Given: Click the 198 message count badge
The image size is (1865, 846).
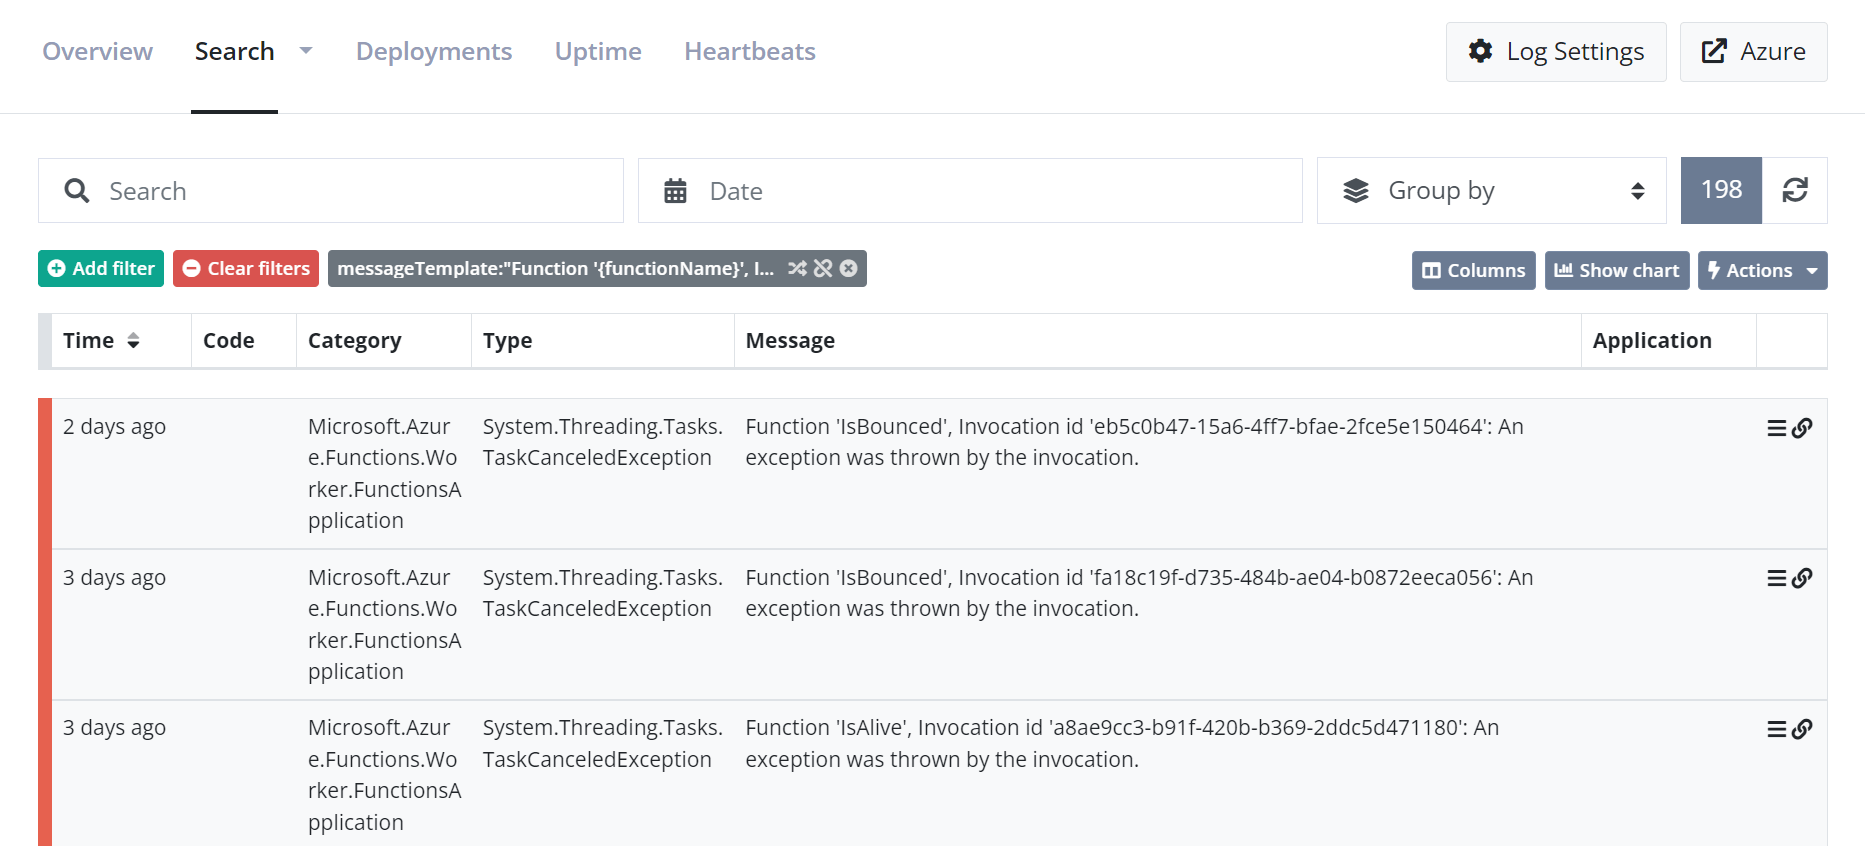Looking at the screenshot, I should click(x=1721, y=190).
